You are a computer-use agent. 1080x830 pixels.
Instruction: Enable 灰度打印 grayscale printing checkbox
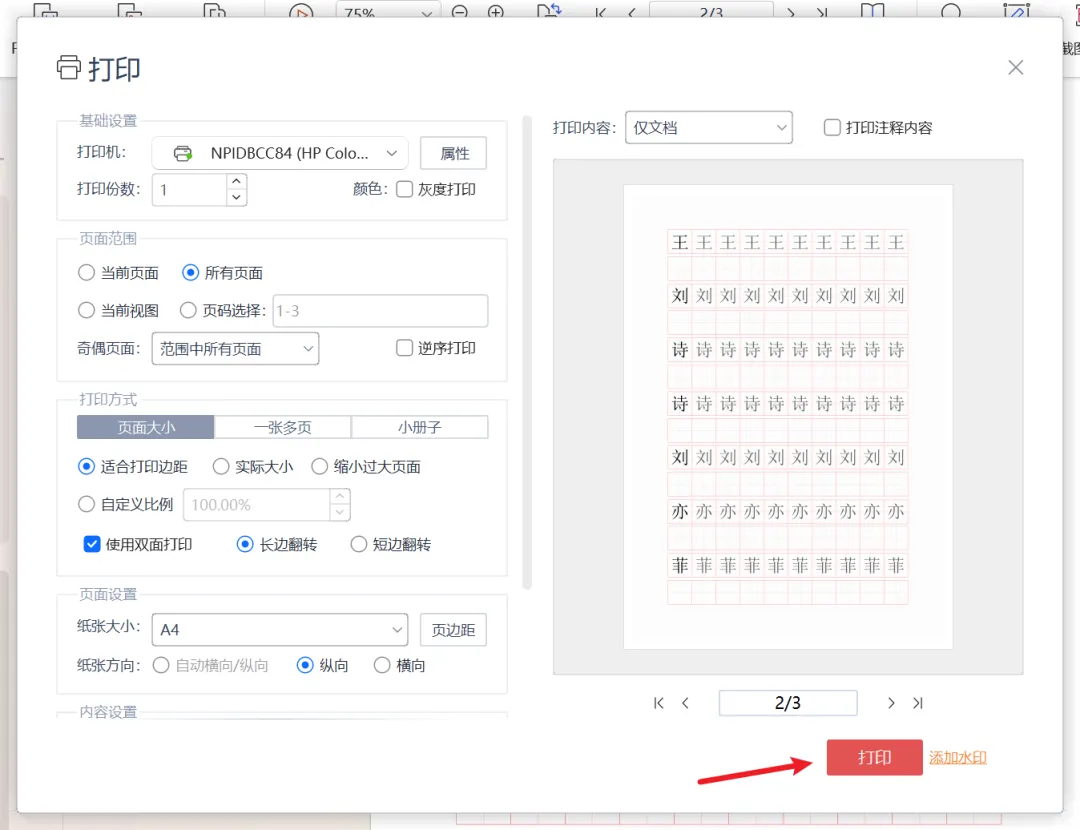404,189
